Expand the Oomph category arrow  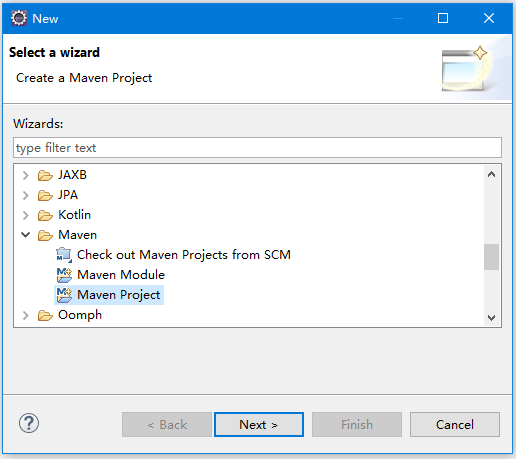click(25, 315)
